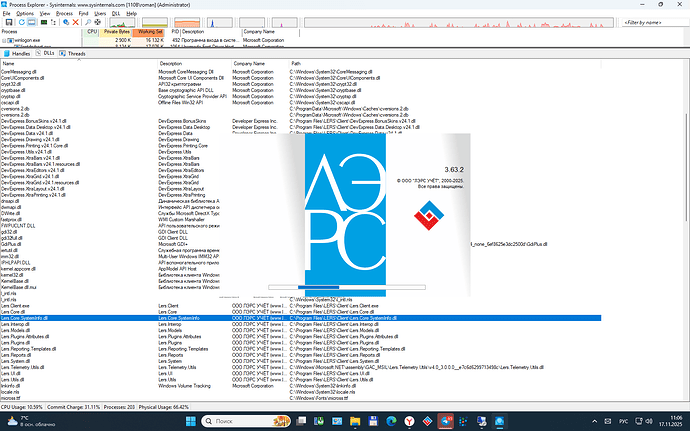Sort list by the Company Name column
The height and width of the screenshot is (431, 690).
(248, 63)
